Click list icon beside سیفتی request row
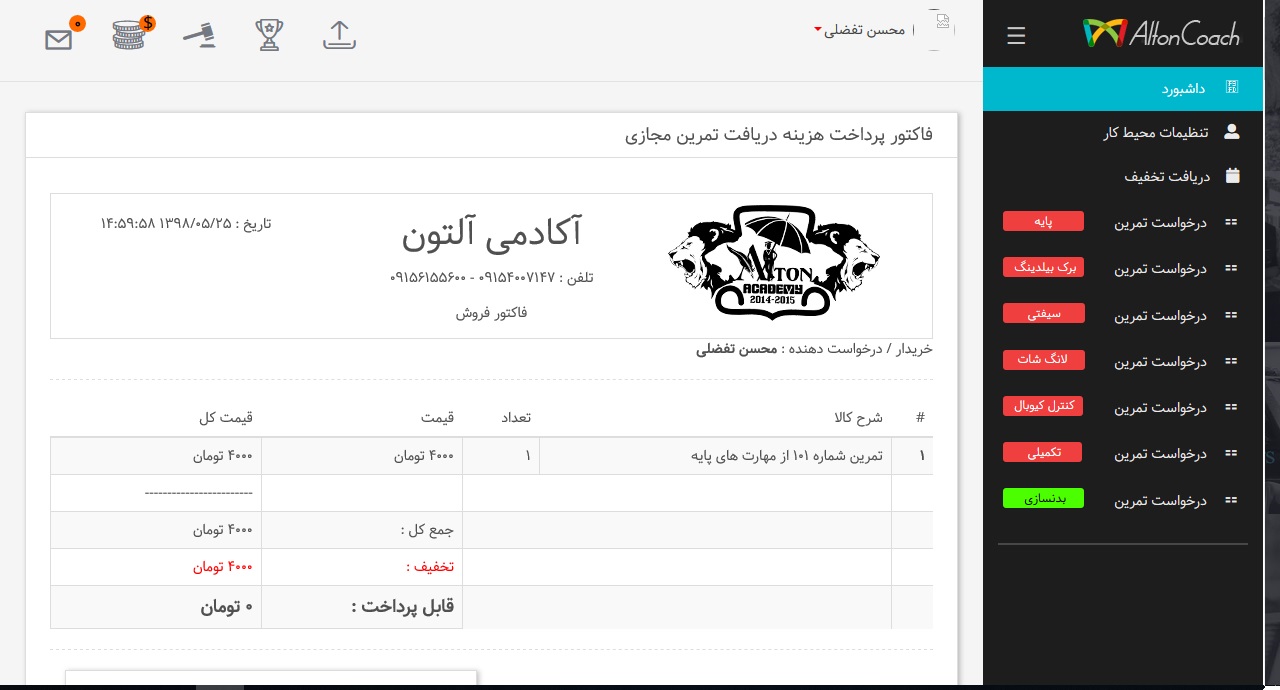 pyautogui.click(x=1232, y=315)
